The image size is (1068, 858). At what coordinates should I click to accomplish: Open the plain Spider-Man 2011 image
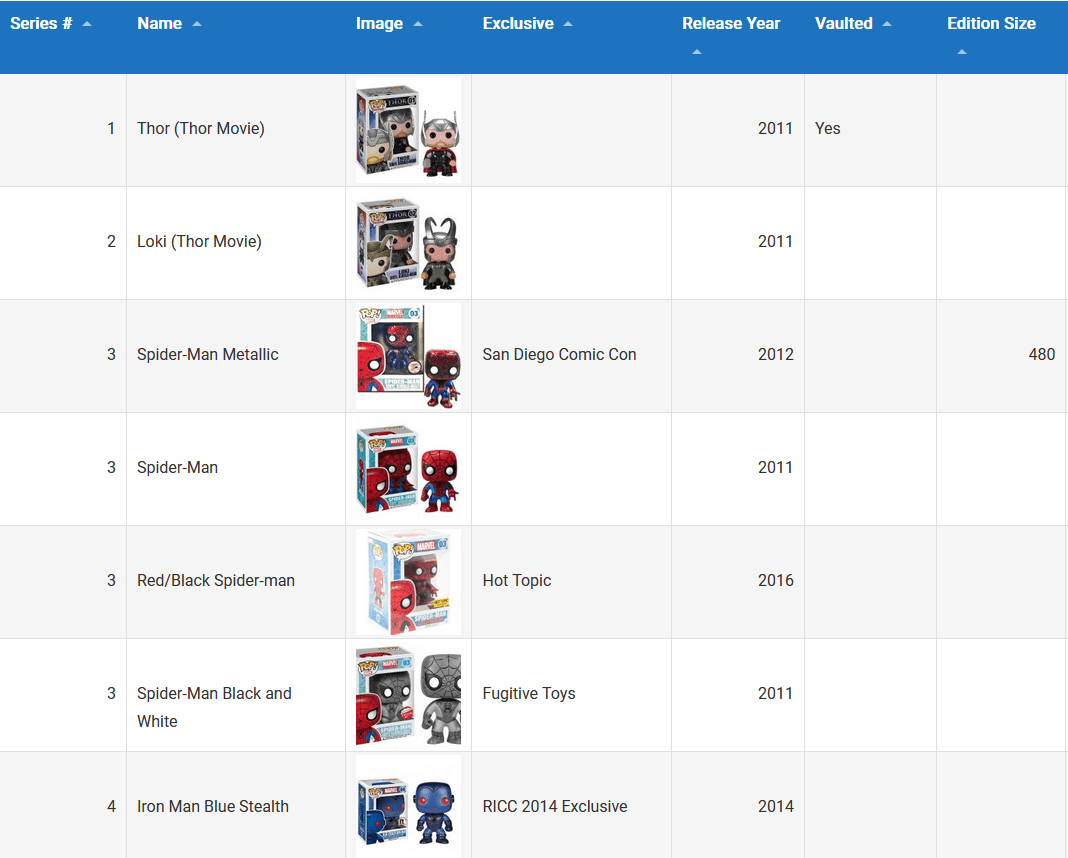[409, 469]
